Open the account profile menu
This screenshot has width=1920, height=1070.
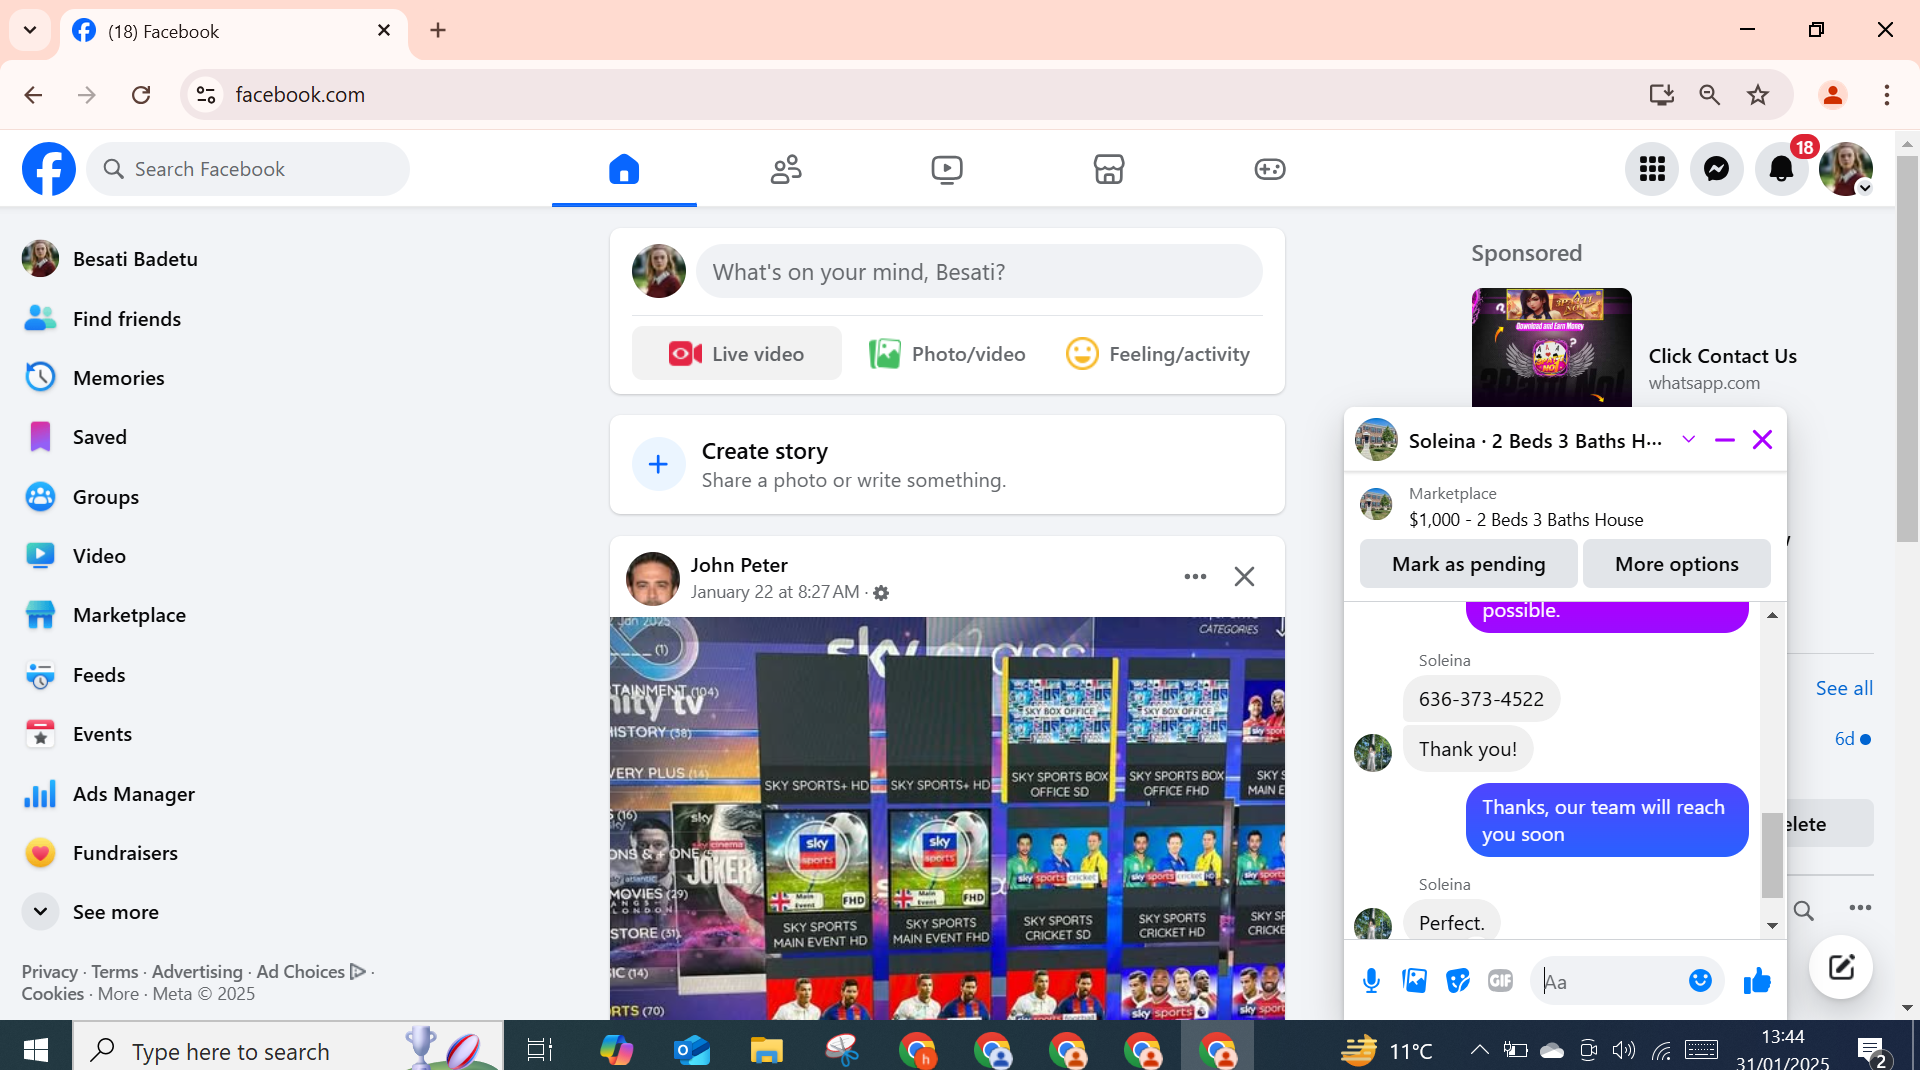(x=1846, y=169)
